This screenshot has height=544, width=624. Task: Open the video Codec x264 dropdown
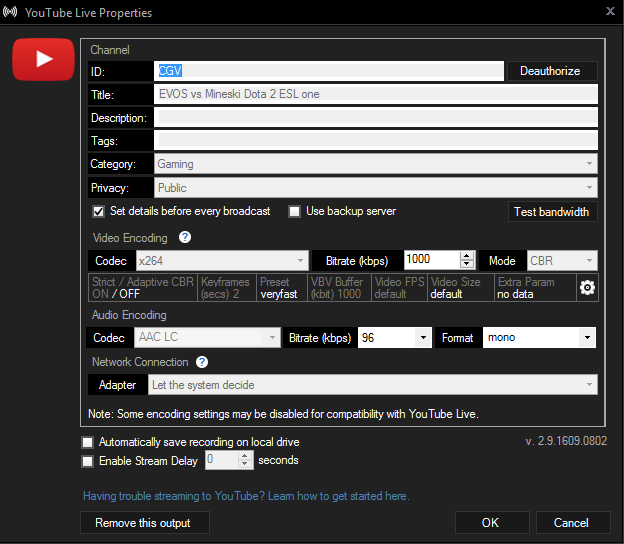tap(222, 261)
